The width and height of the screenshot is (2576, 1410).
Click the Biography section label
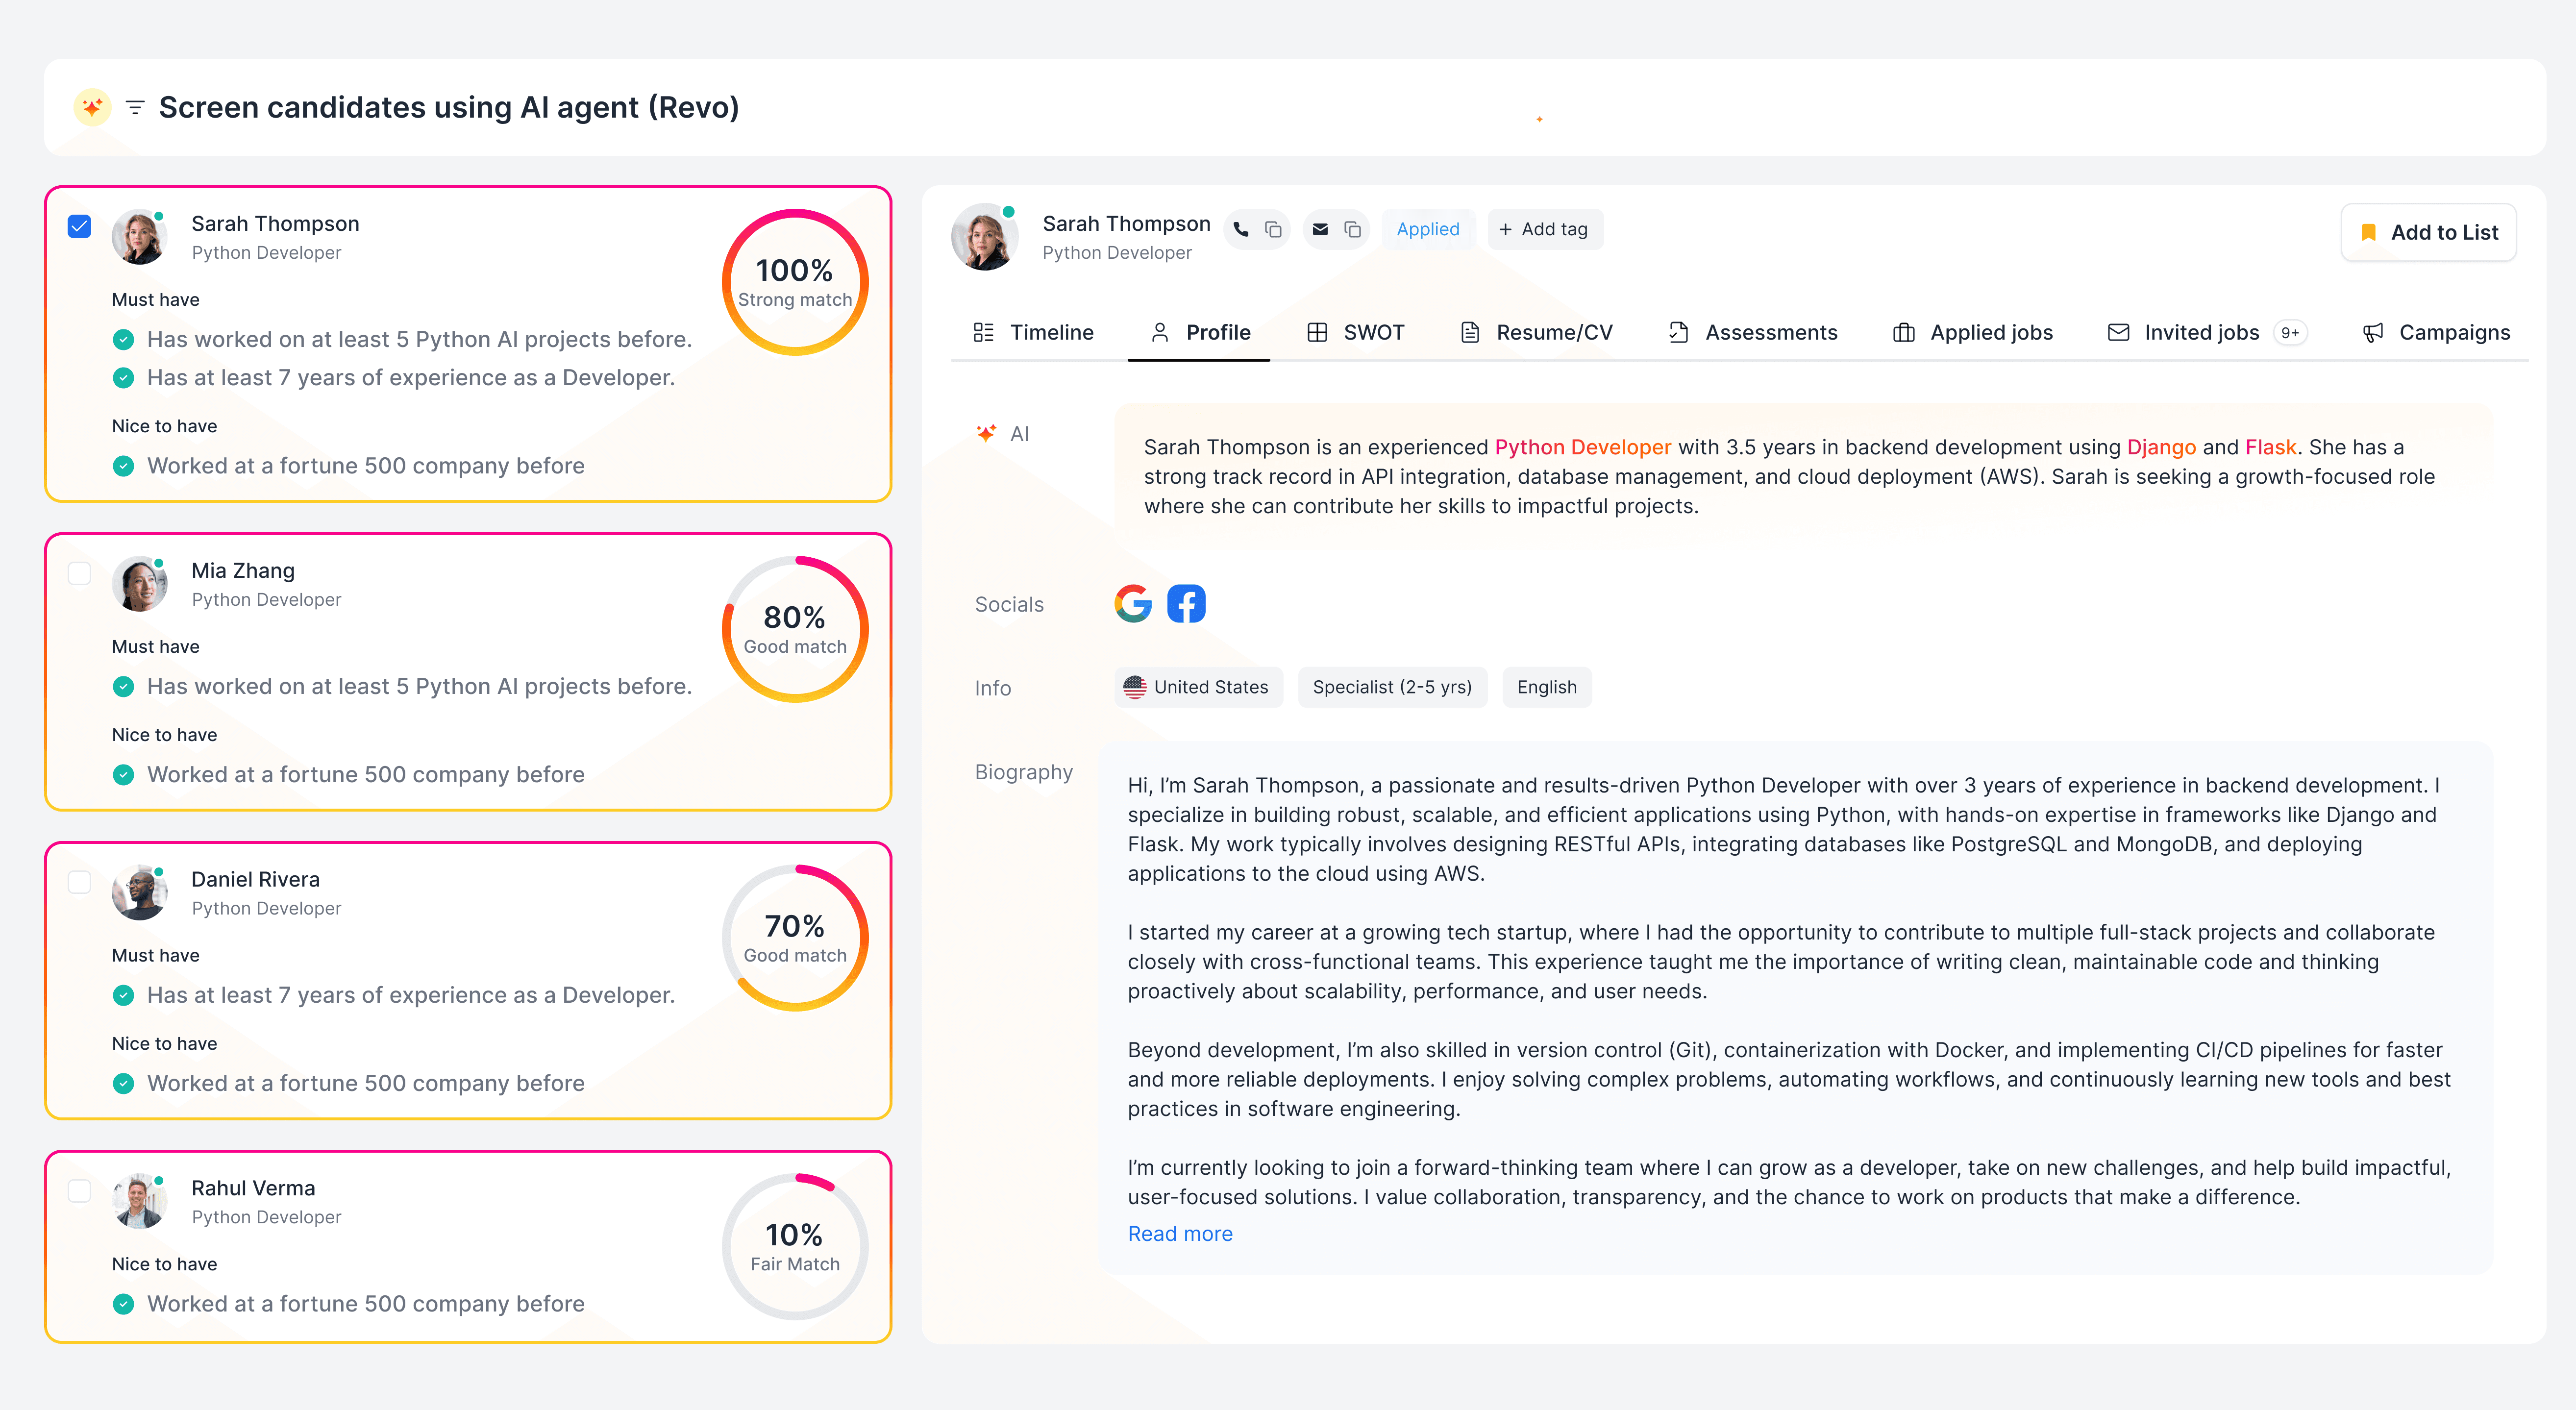(x=1023, y=772)
